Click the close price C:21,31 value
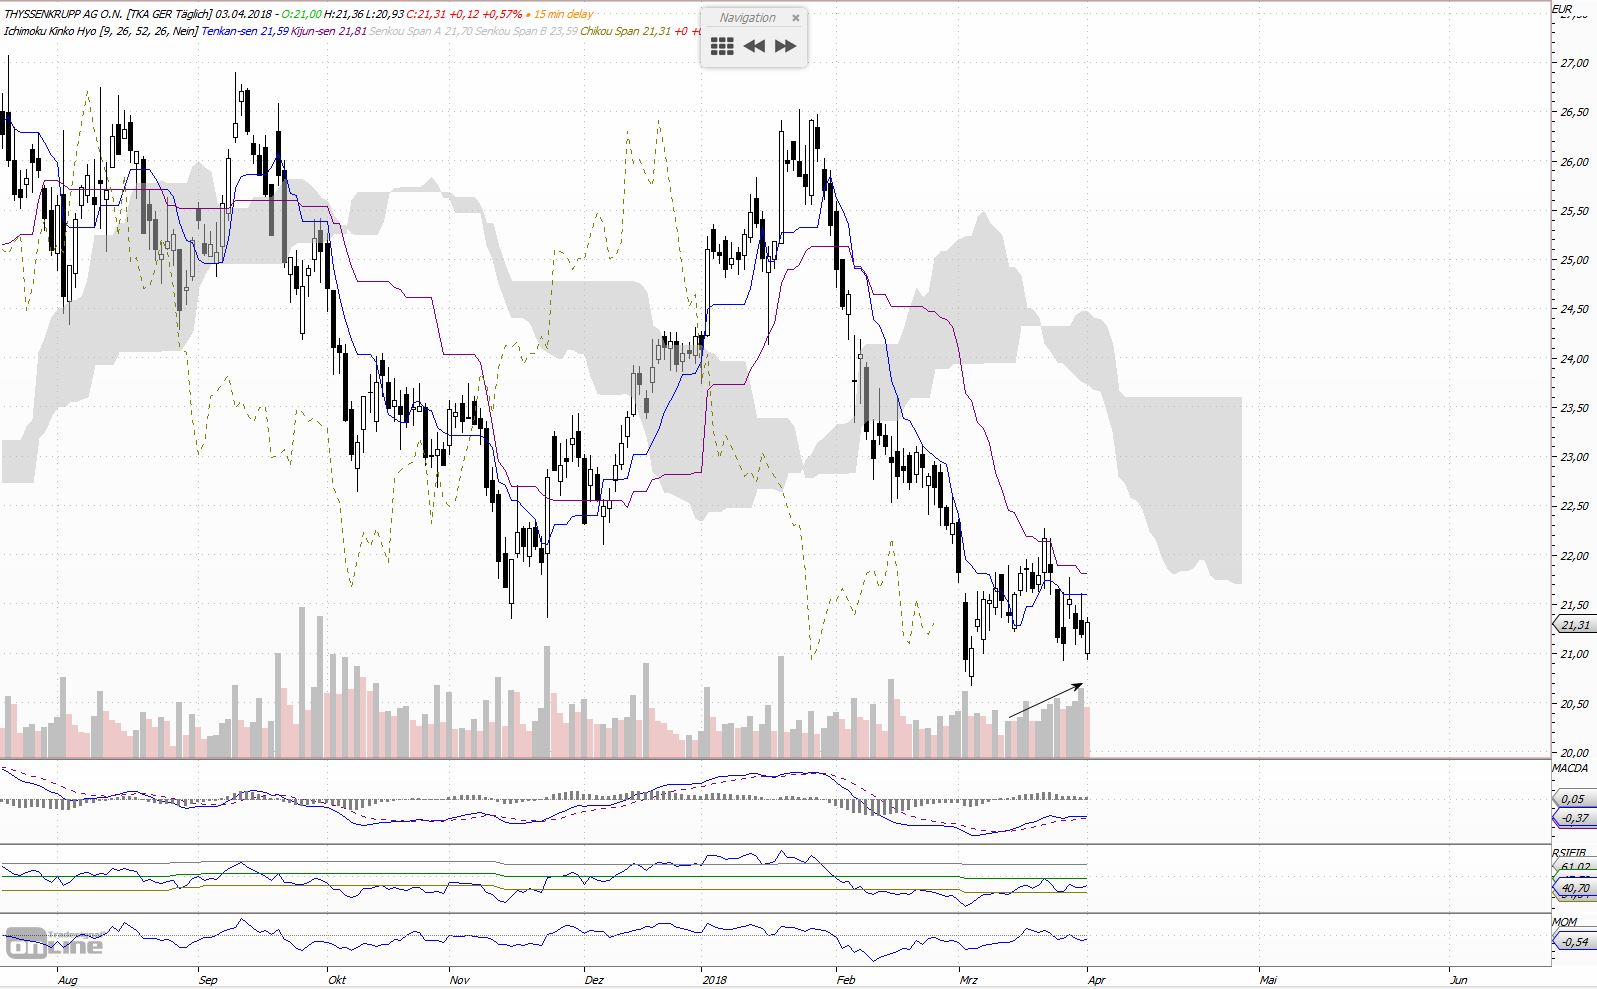 (424, 14)
